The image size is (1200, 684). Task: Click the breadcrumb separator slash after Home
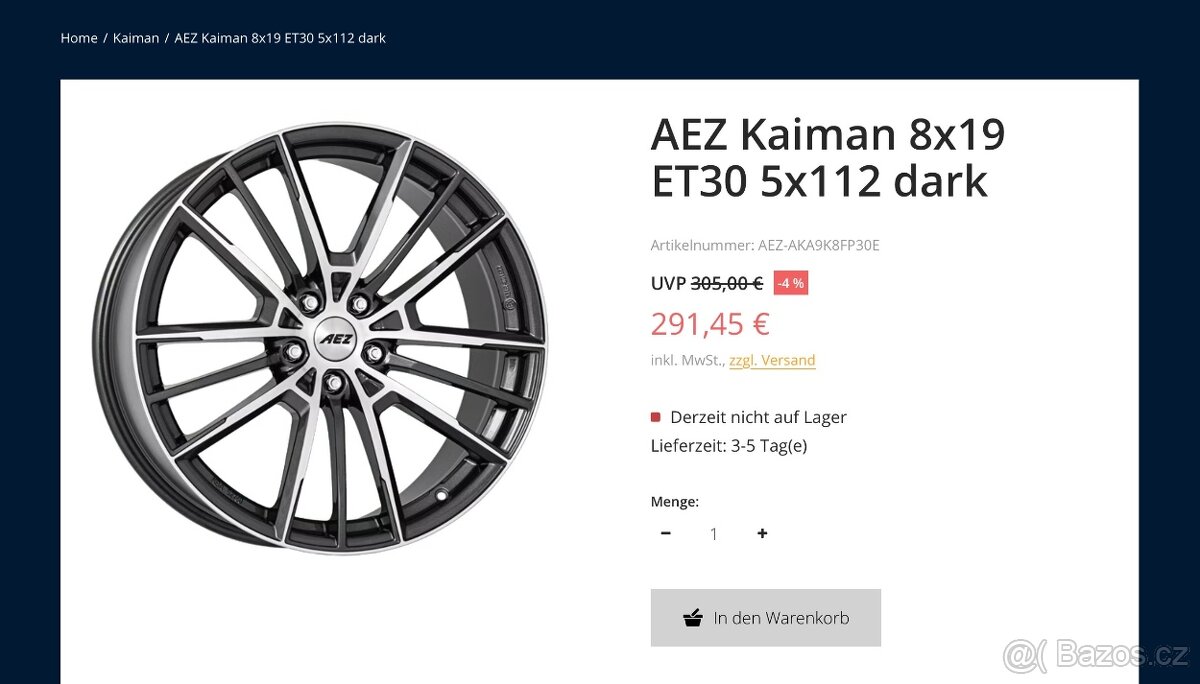click(104, 37)
